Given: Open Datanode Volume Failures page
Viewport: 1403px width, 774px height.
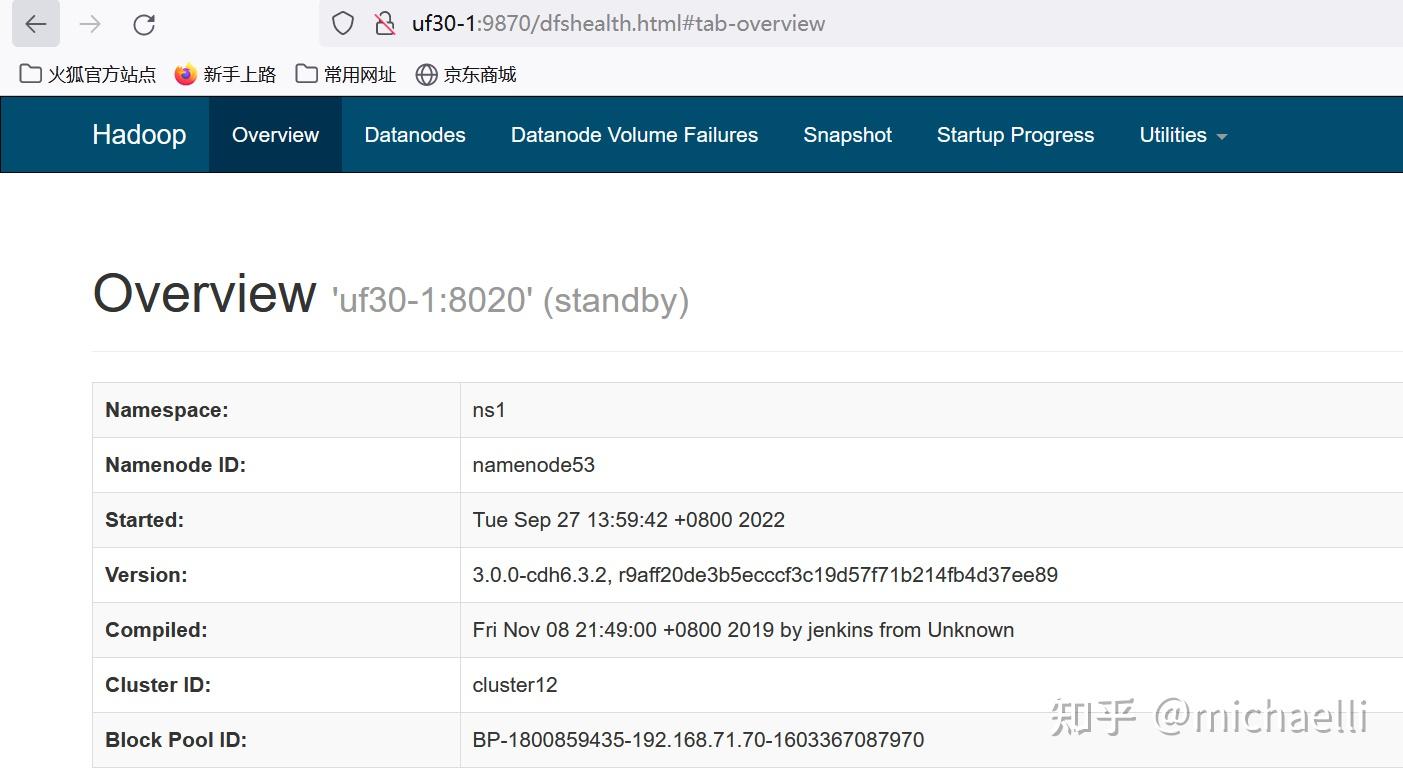Looking at the screenshot, I should tap(634, 134).
